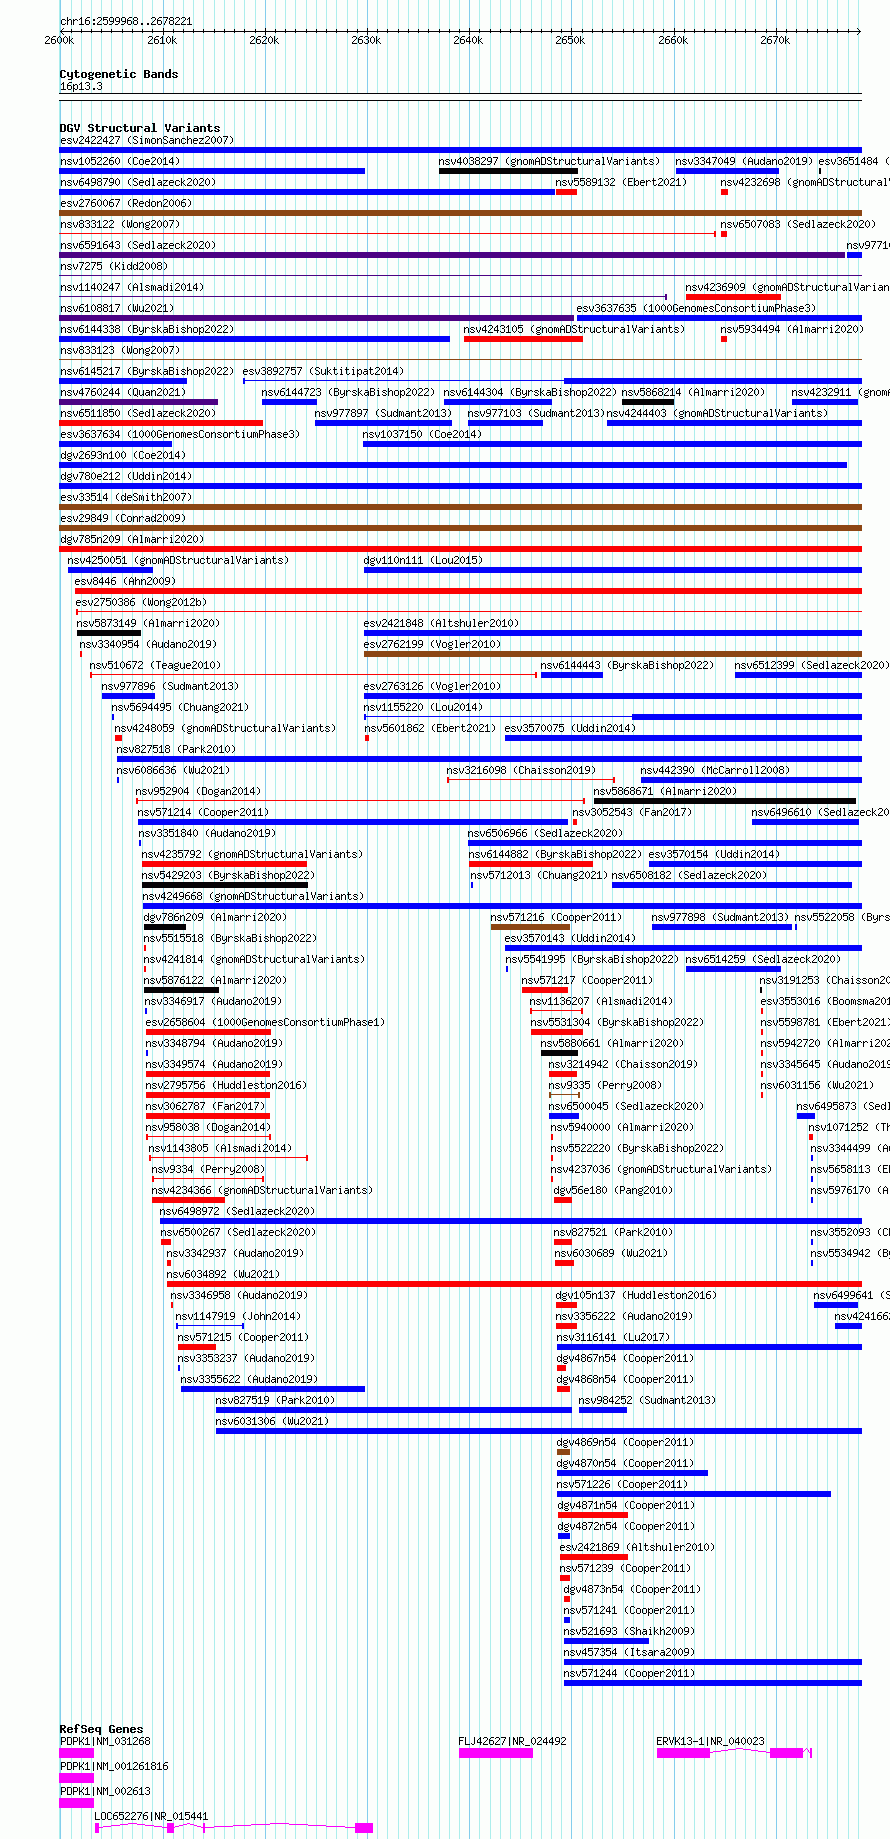Click LOC652276|NR_015441 gene label
The height and width of the screenshot is (1839, 890).
tap(152, 1816)
